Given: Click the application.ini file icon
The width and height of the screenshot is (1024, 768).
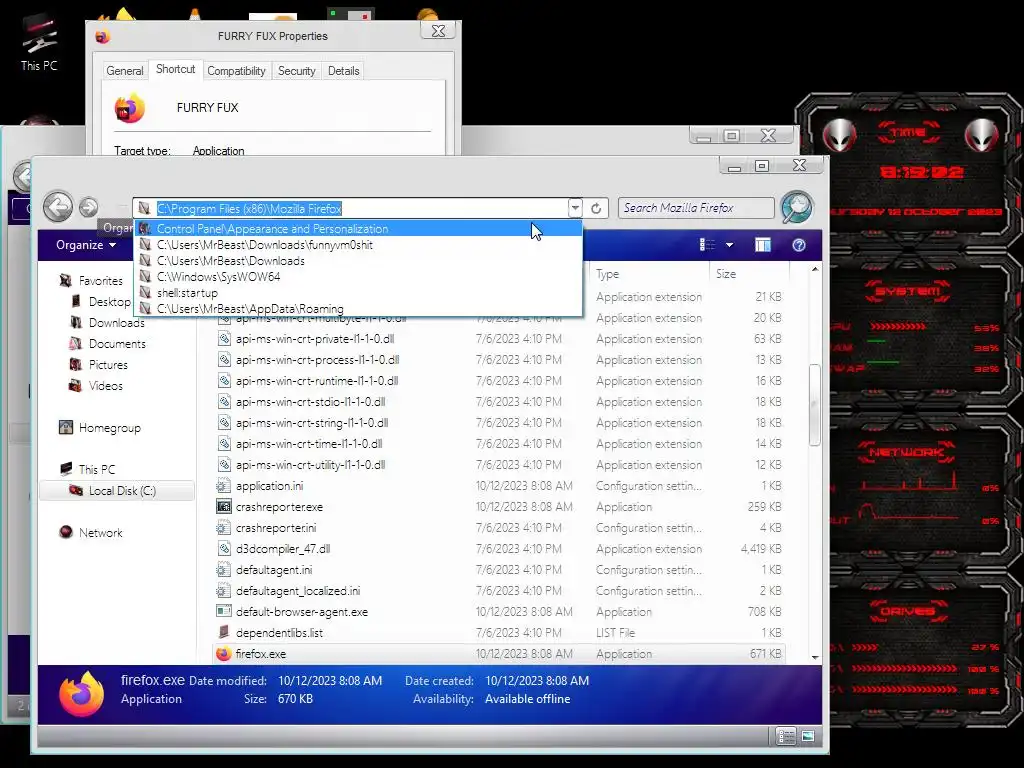Looking at the screenshot, I should pyautogui.click(x=223, y=486).
